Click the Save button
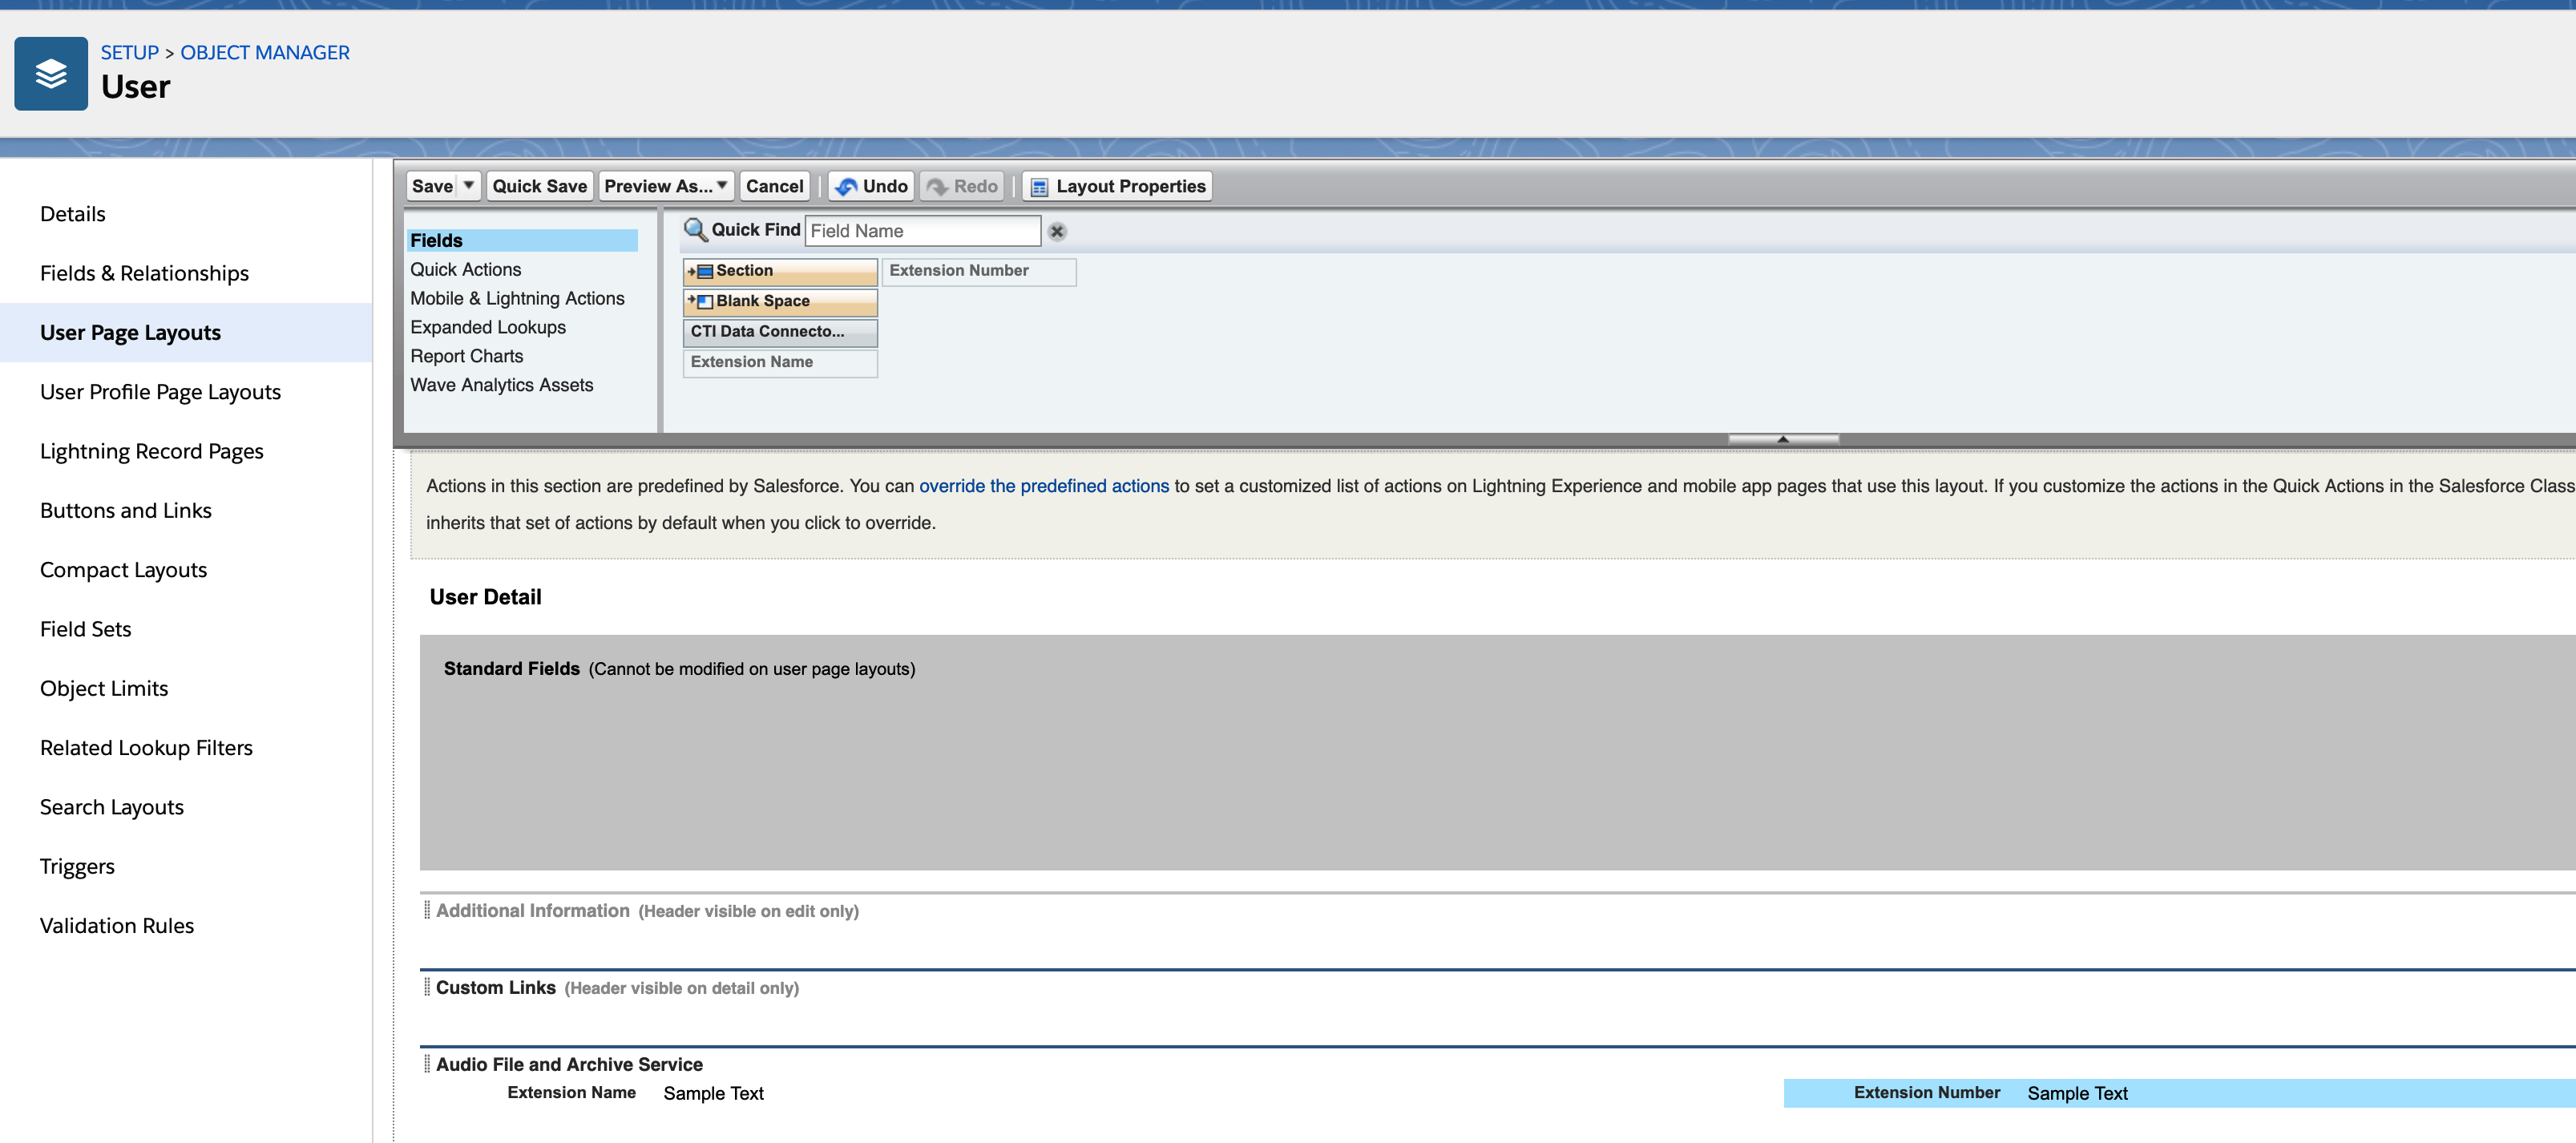Image resolution: width=2576 pixels, height=1143 pixels. 432,186
